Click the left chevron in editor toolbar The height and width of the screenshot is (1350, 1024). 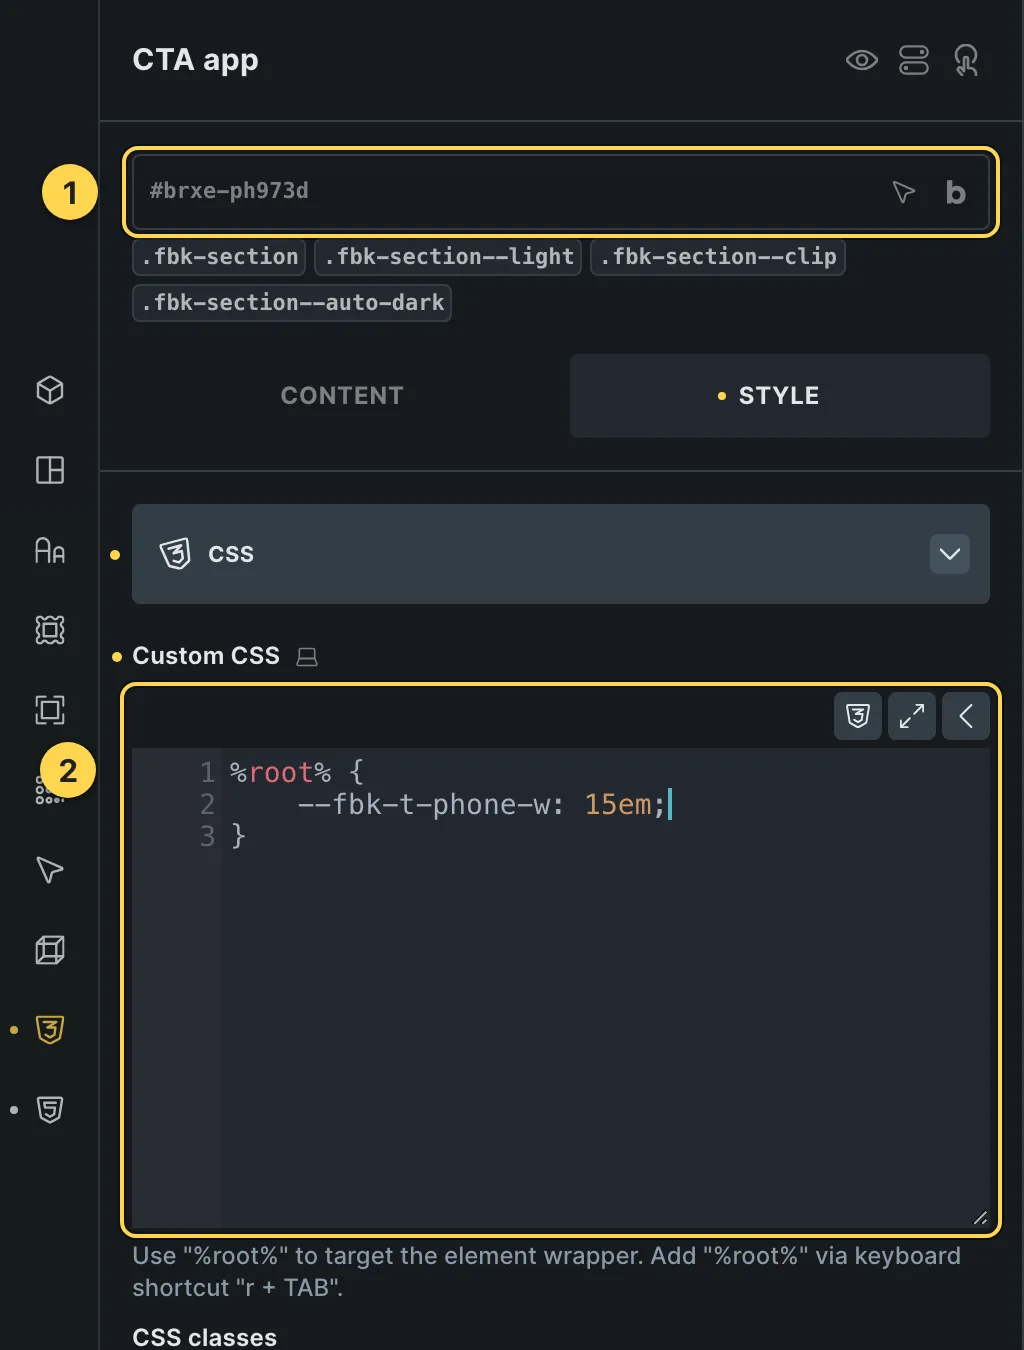pyautogui.click(x=966, y=716)
